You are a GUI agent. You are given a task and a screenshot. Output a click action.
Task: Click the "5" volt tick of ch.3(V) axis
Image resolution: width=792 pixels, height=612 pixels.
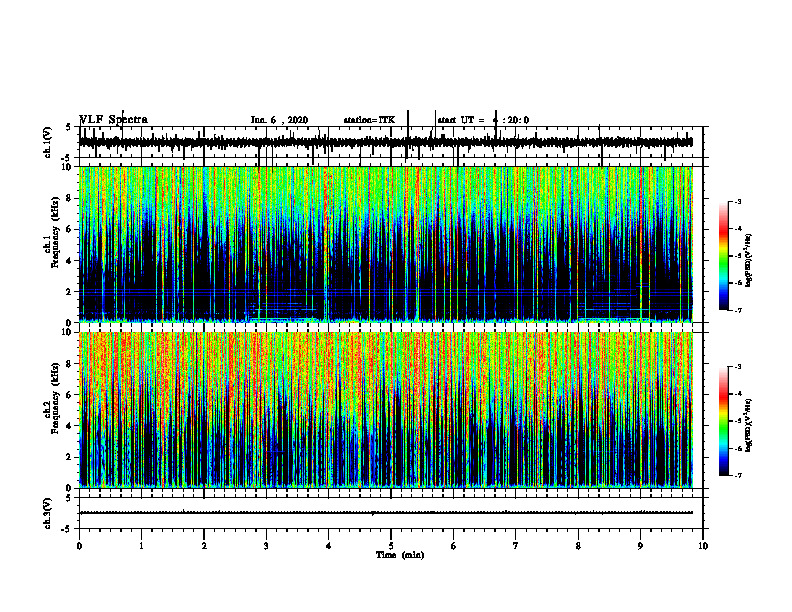click(69, 498)
